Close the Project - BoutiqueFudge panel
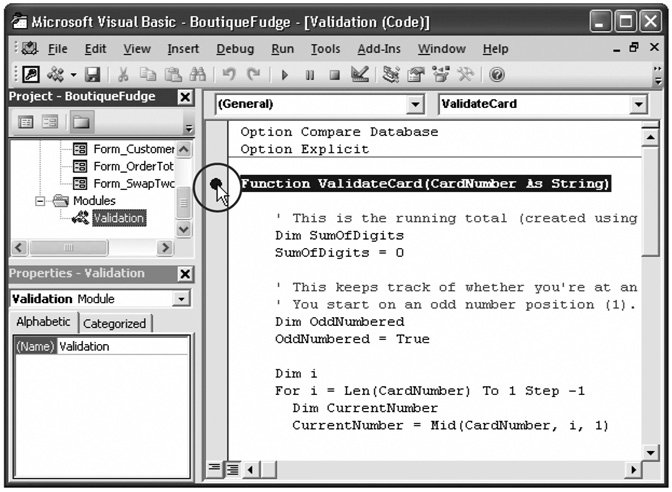The height and width of the screenshot is (492, 672). [x=185, y=97]
